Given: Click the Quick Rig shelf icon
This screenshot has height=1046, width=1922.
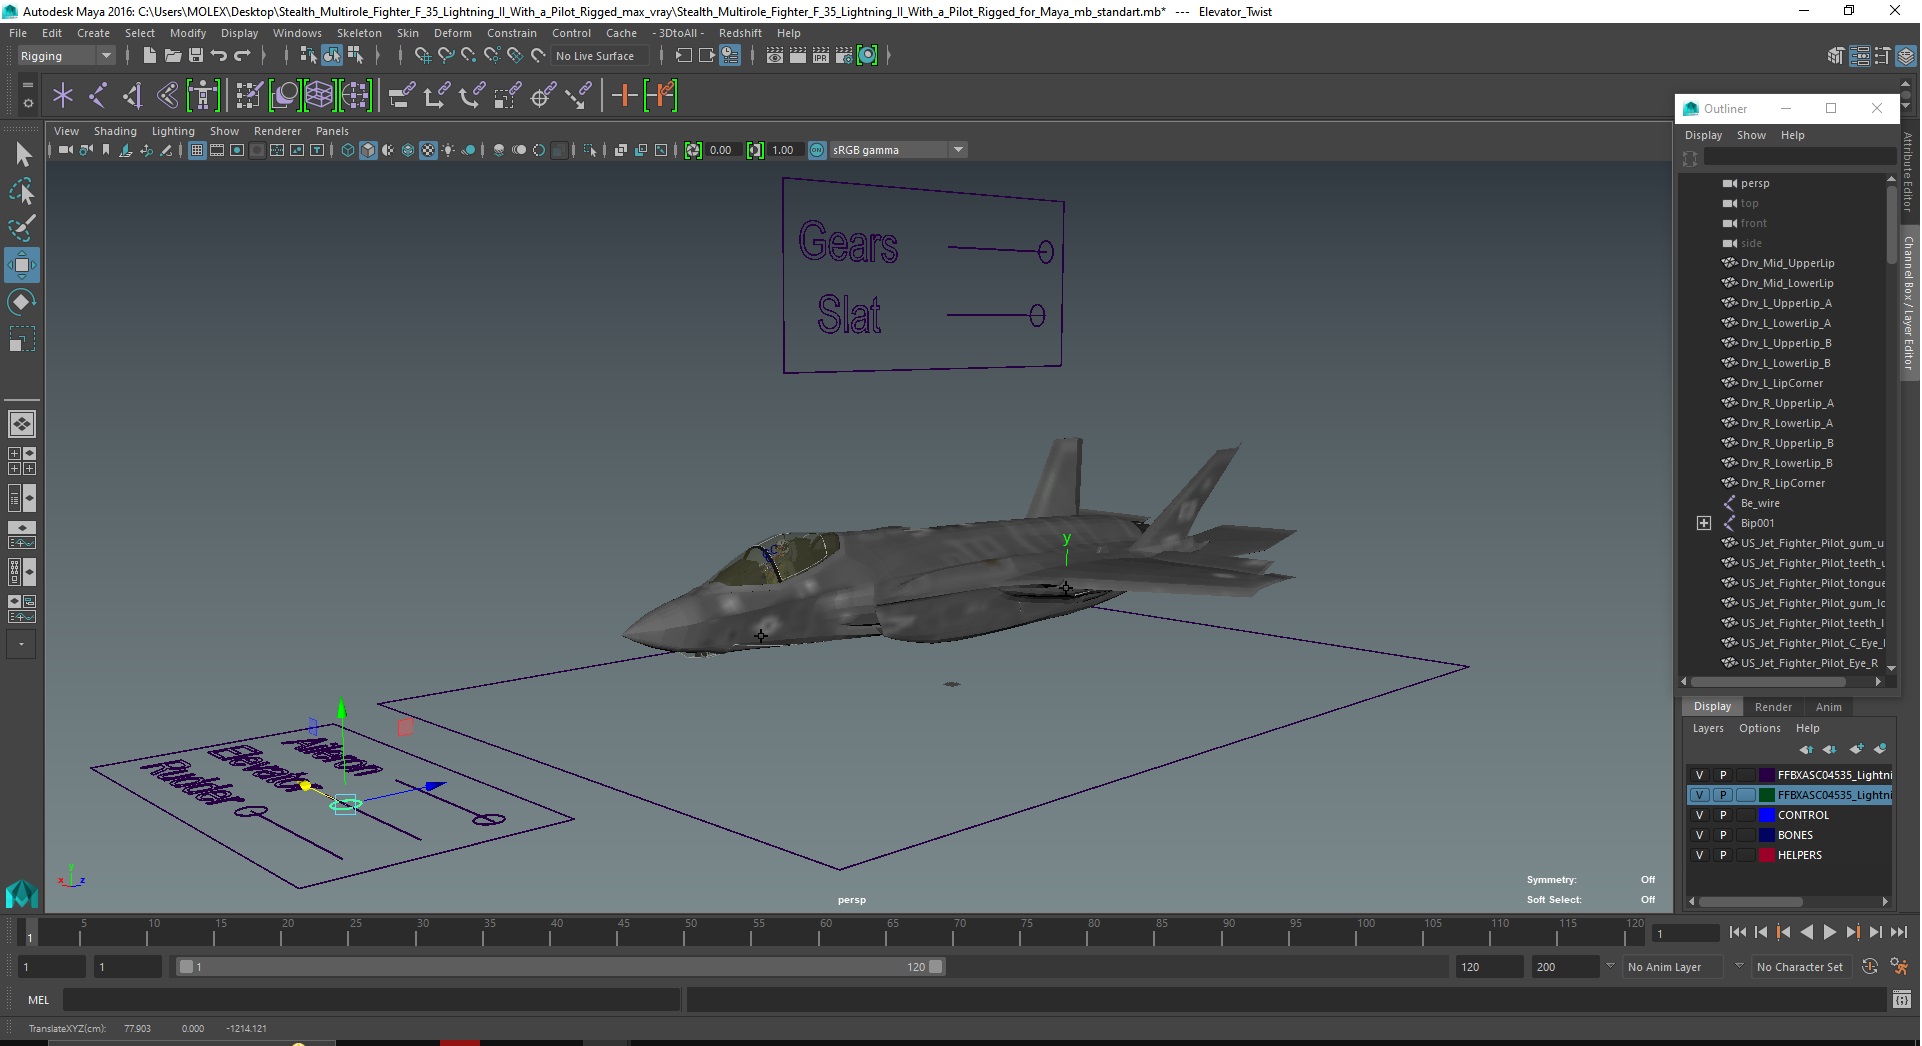Looking at the screenshot, I should 203,96.
